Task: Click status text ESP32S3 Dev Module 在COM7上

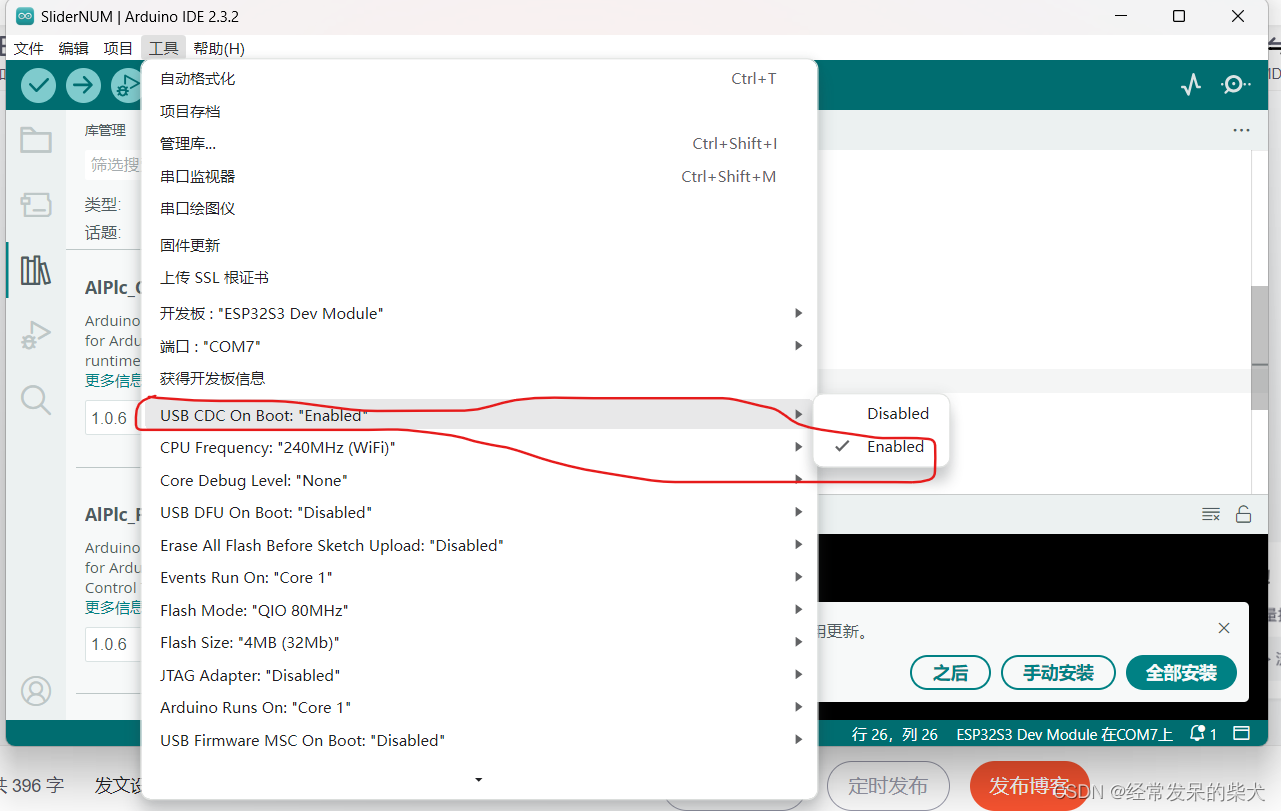Action: 1064,734
